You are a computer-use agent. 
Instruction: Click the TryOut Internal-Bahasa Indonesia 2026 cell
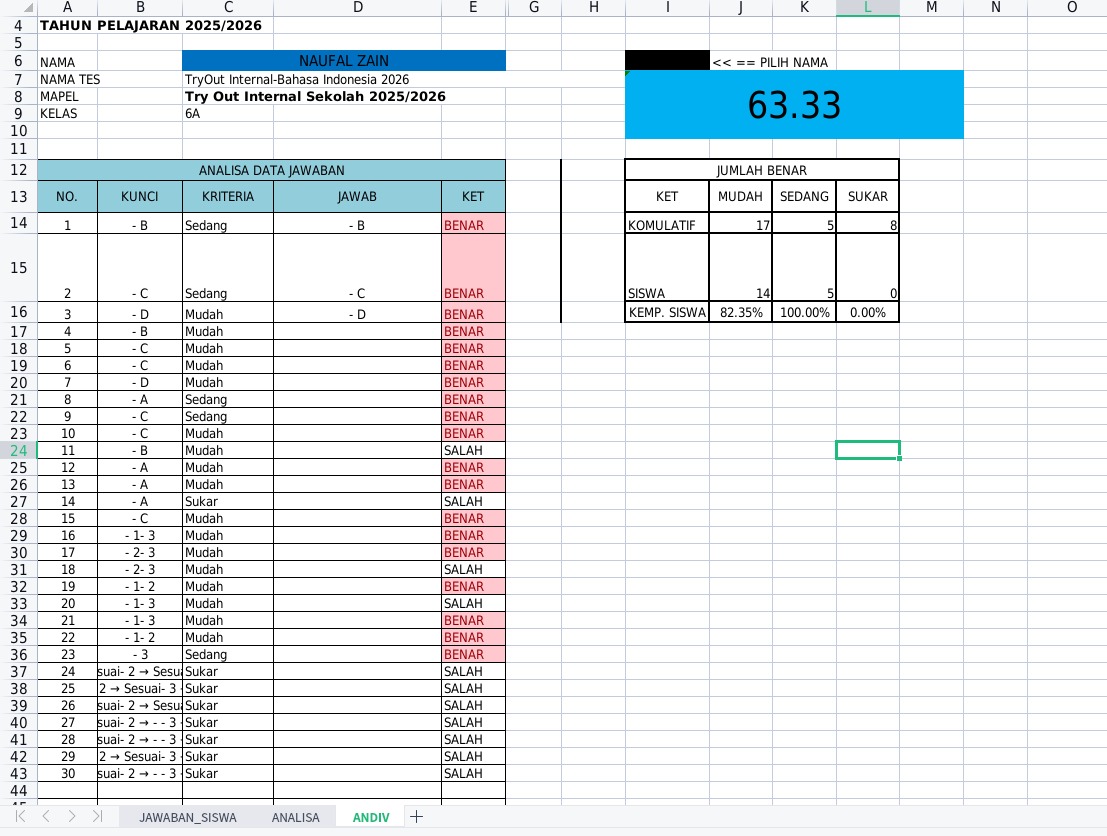pyautogui.click(x=297, y=79)
